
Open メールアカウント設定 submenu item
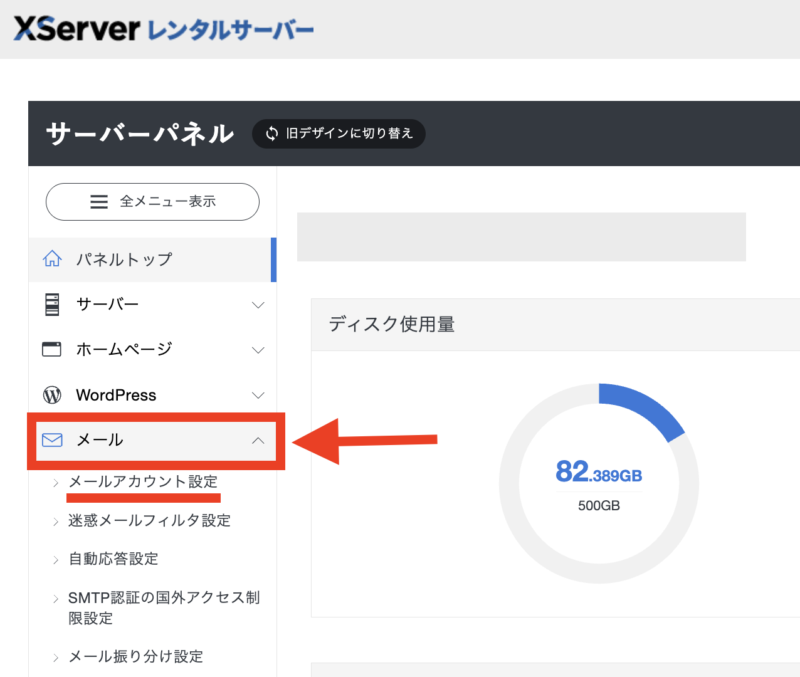pos(143,482)
